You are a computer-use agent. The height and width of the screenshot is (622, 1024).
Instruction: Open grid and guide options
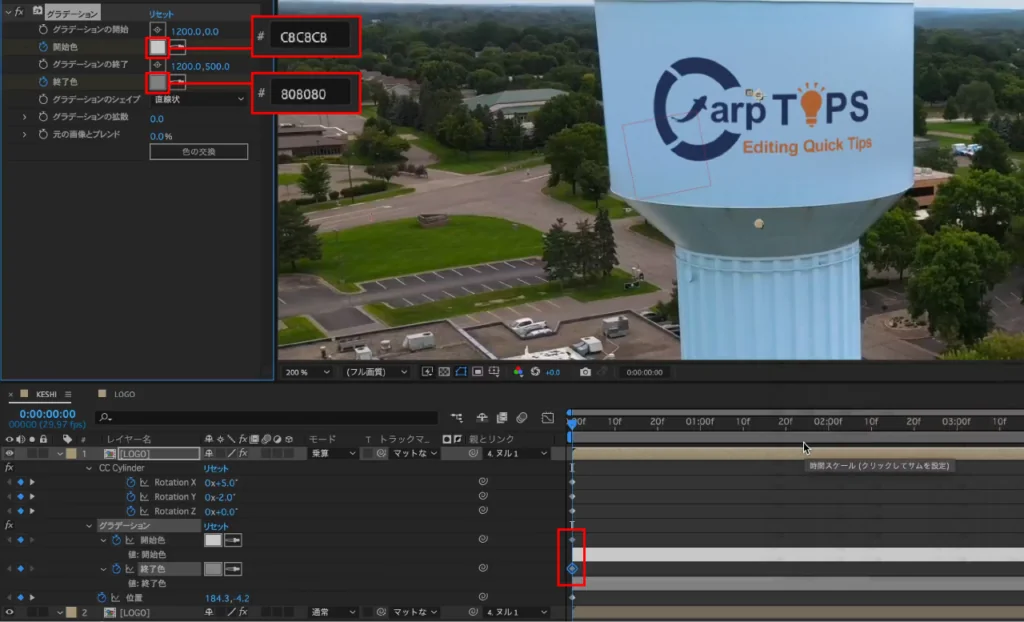click(x=494, y=372)
